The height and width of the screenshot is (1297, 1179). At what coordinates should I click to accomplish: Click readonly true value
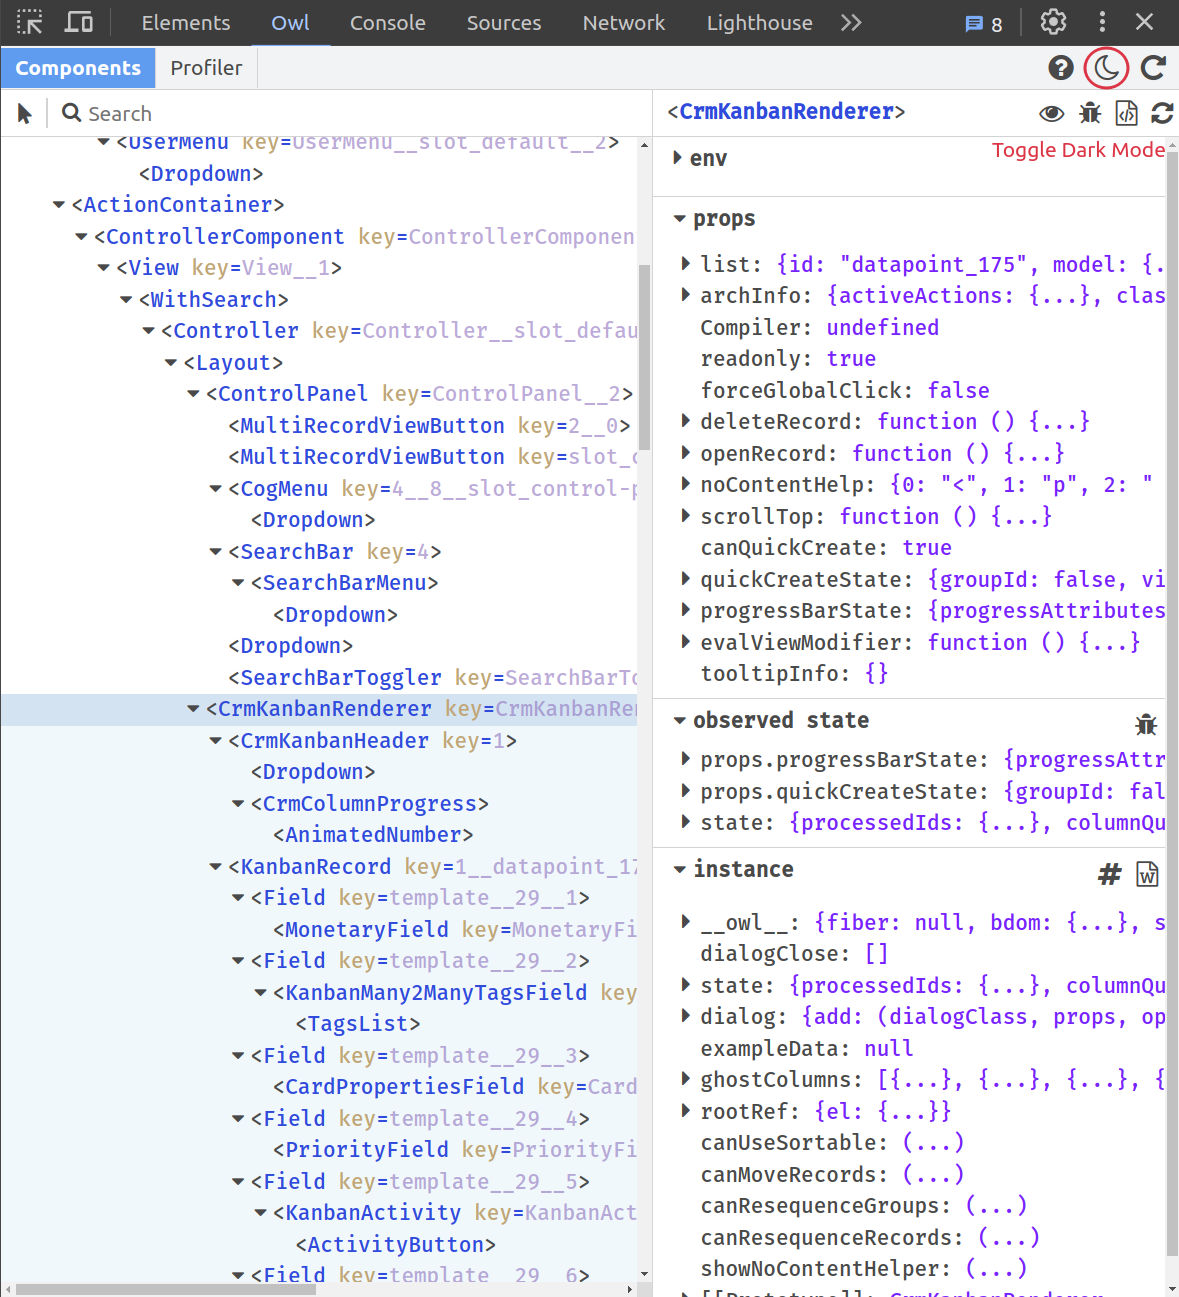point(851,358)
